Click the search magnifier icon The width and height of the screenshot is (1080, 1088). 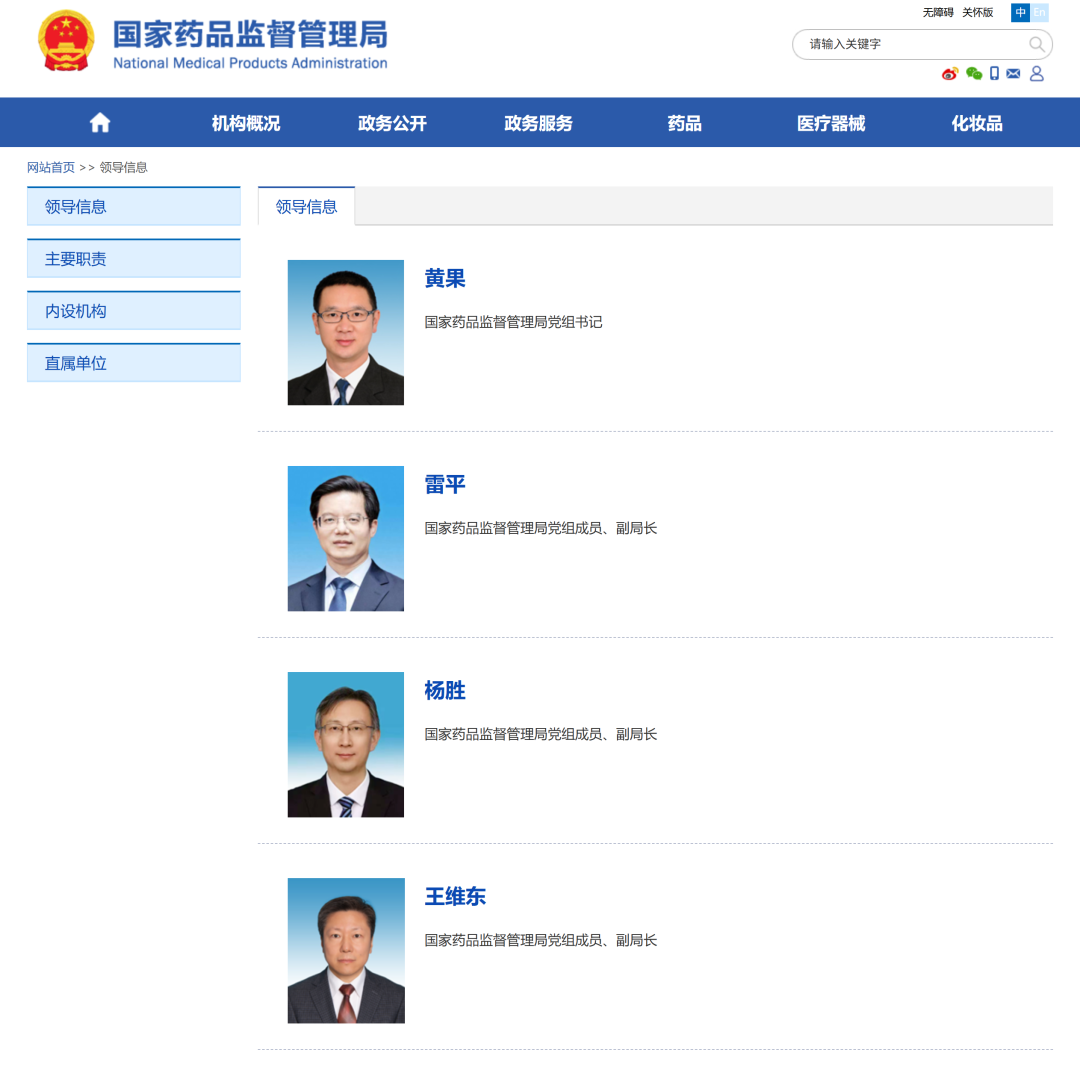(x=1036, y=44)
